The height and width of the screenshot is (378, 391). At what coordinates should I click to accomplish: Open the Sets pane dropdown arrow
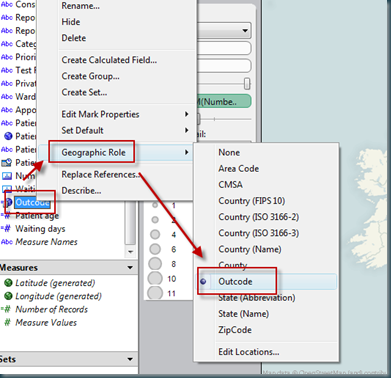tap(130, 359)
